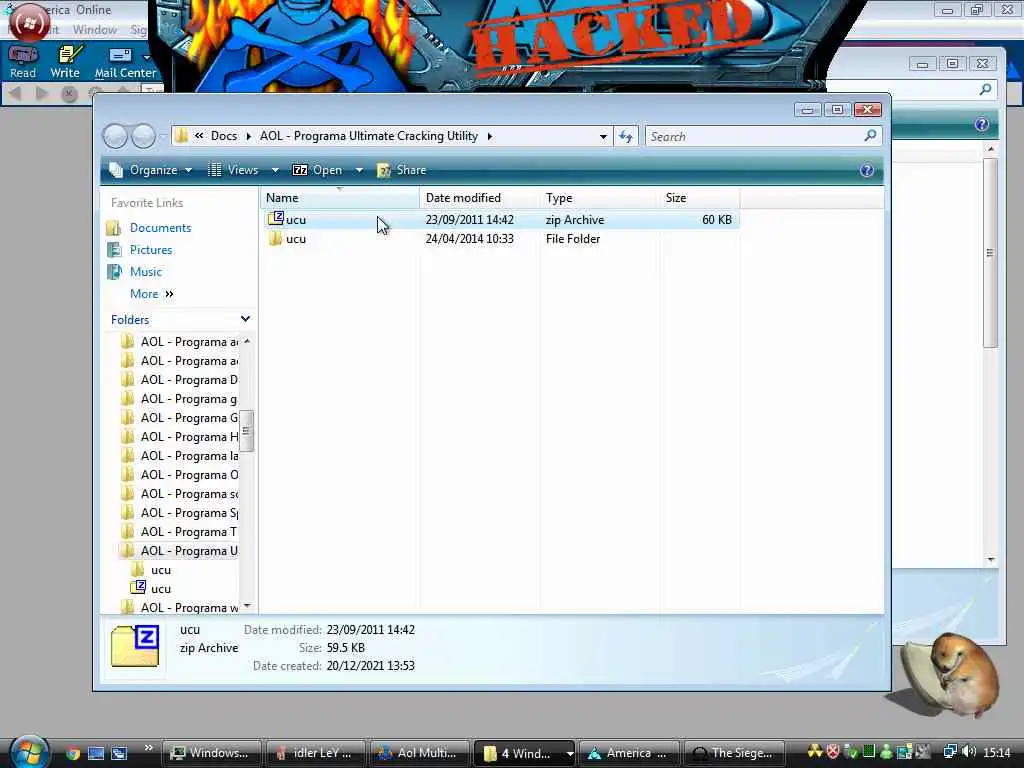Click the background window search magnifier
The image size is (1024, 768).
pyautogui.click(x=985, y=89)
